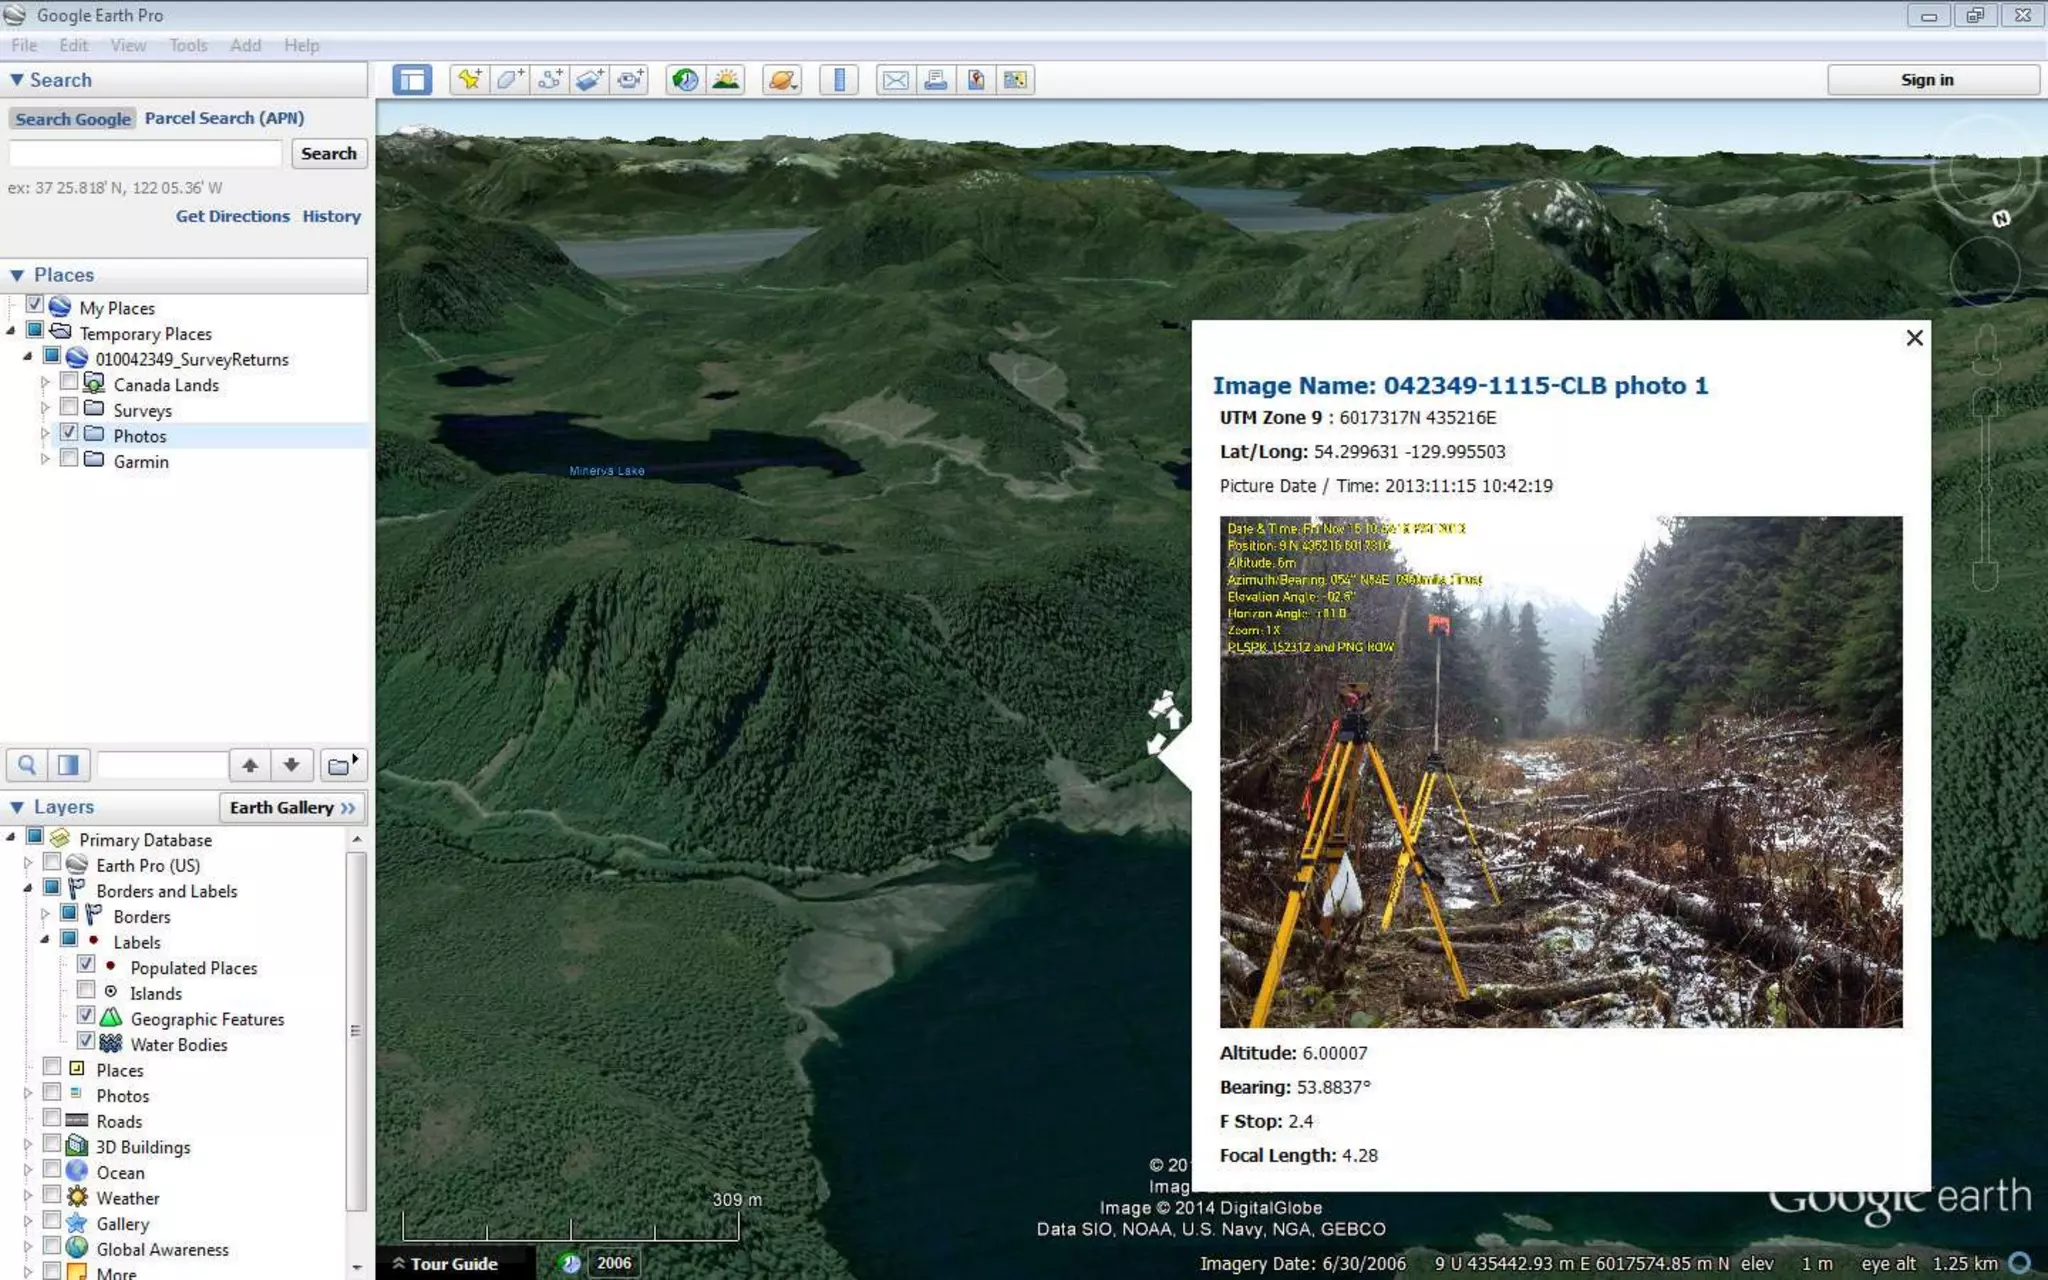
Task: Click the Add Placemark pin icon
Action: point(469,80)
